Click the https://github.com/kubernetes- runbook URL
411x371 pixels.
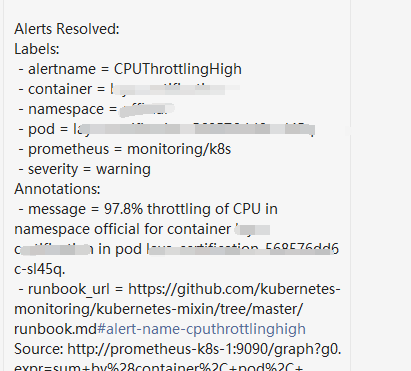234,289
